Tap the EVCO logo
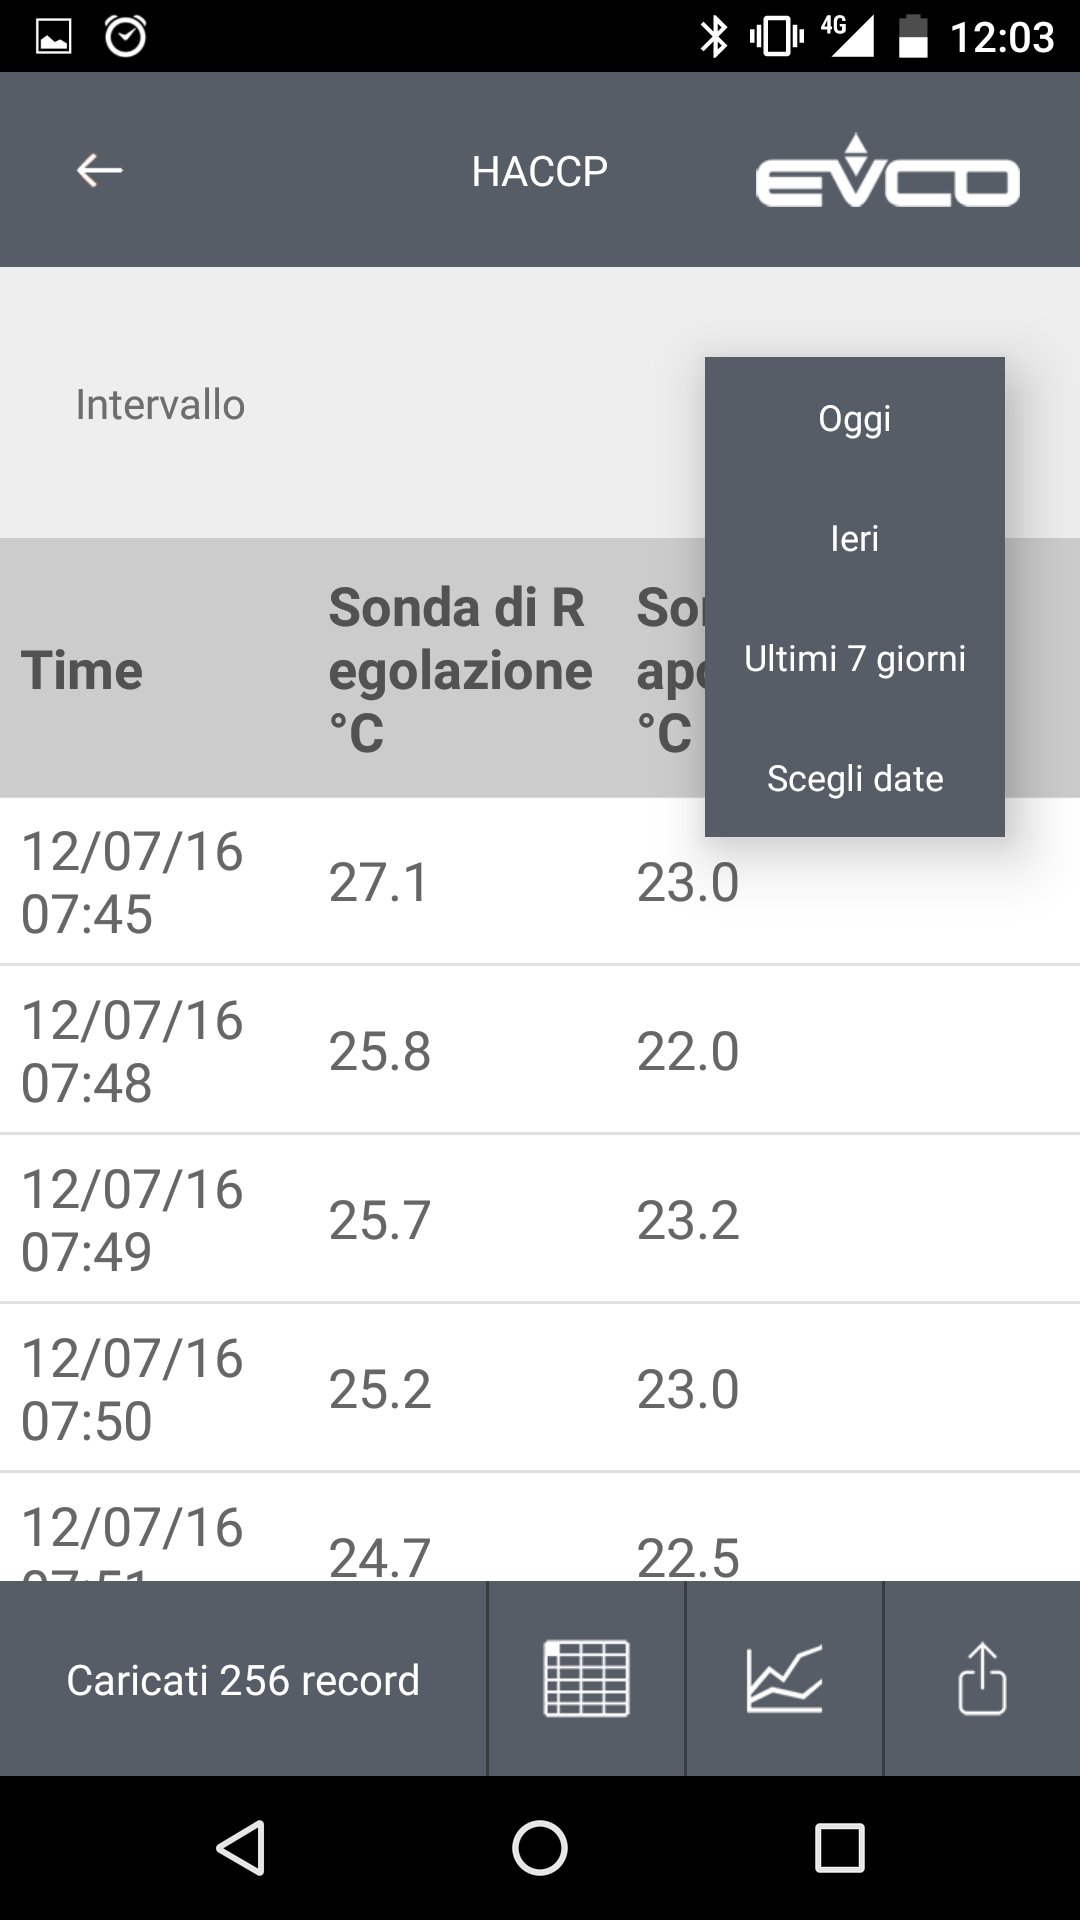The image size is (1080, 1920). pos(887,172)
